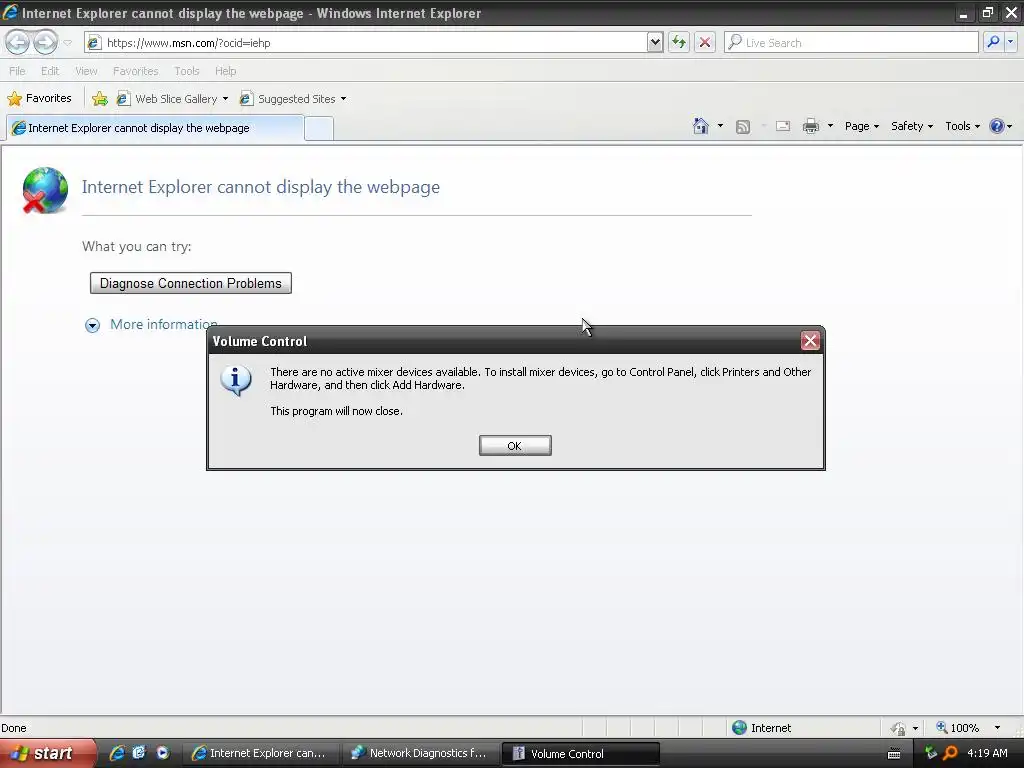Click the keyboard icon on taskbar
The image size is (1024, 768).
click(894, 754)
